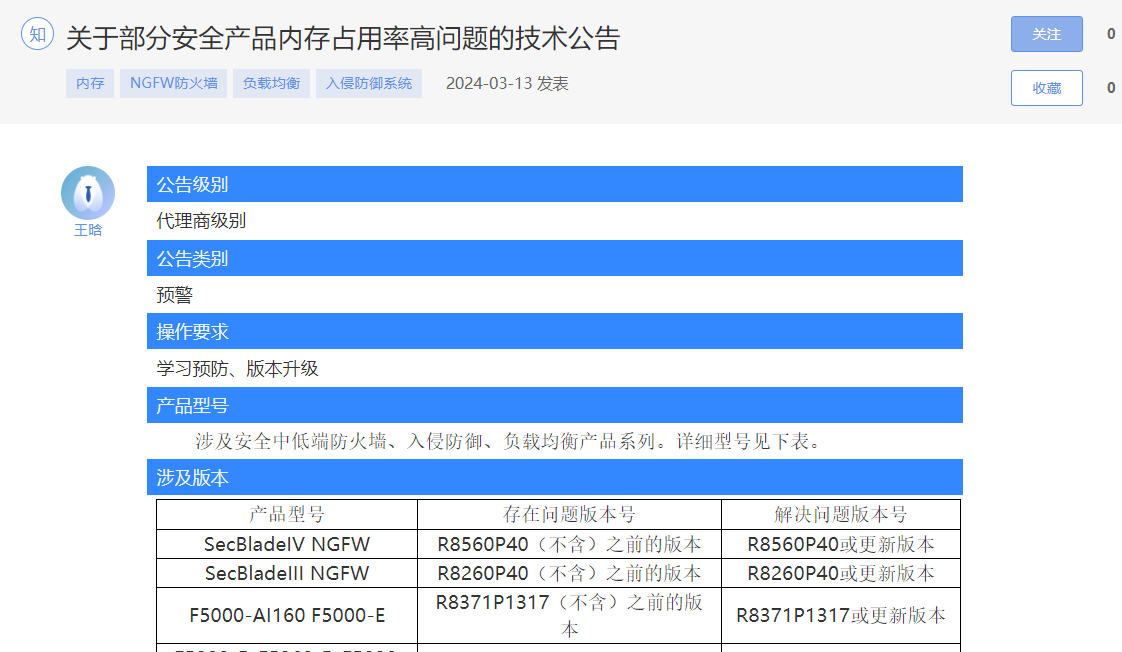Image resolution: width=1122 pixels, height=652 pixels.
Task: Click the 关注 follow button
Action: tap(1046, 34)
